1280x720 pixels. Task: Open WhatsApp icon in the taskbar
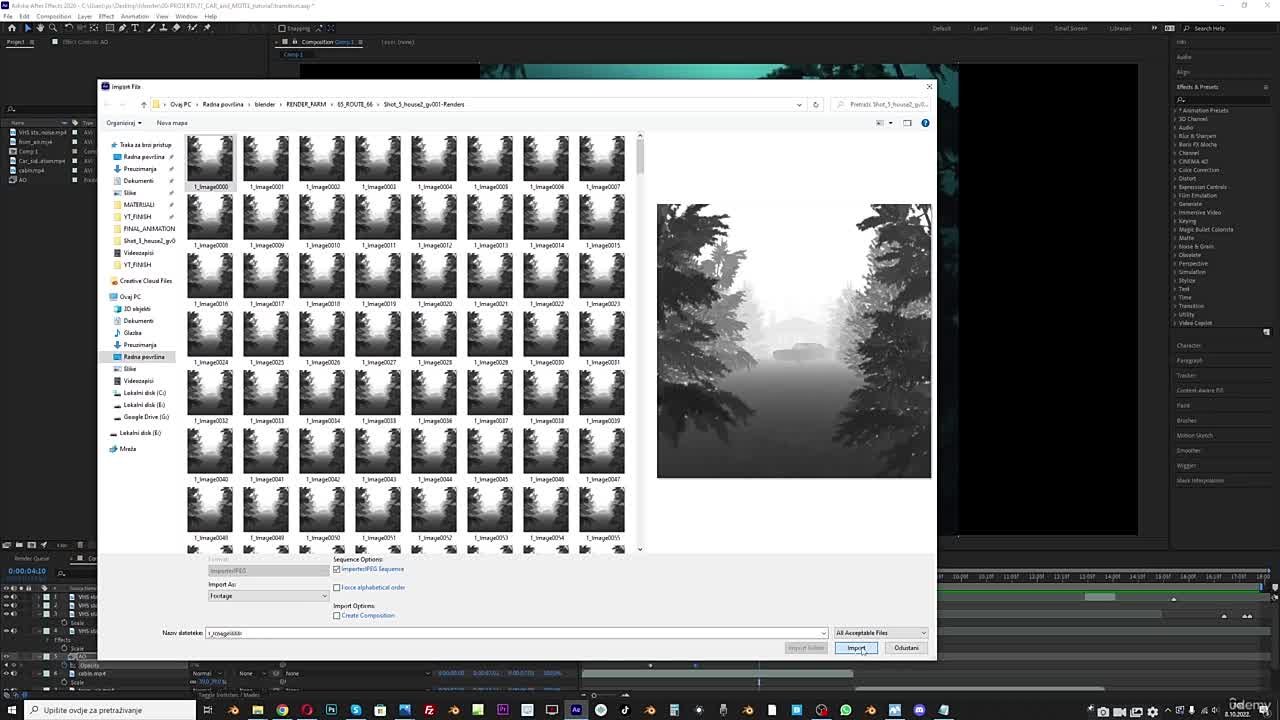pyautogui.click(x=845, y=710)
